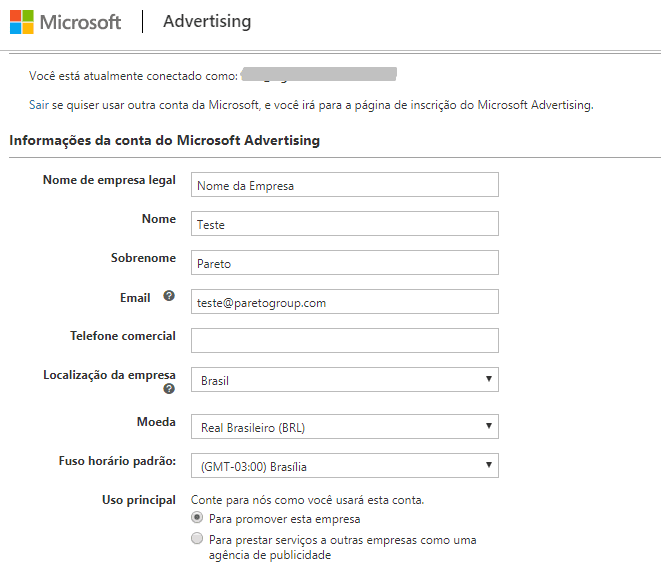
Task: Click the 'Telefone comercial' label
Action: (123, 336)
